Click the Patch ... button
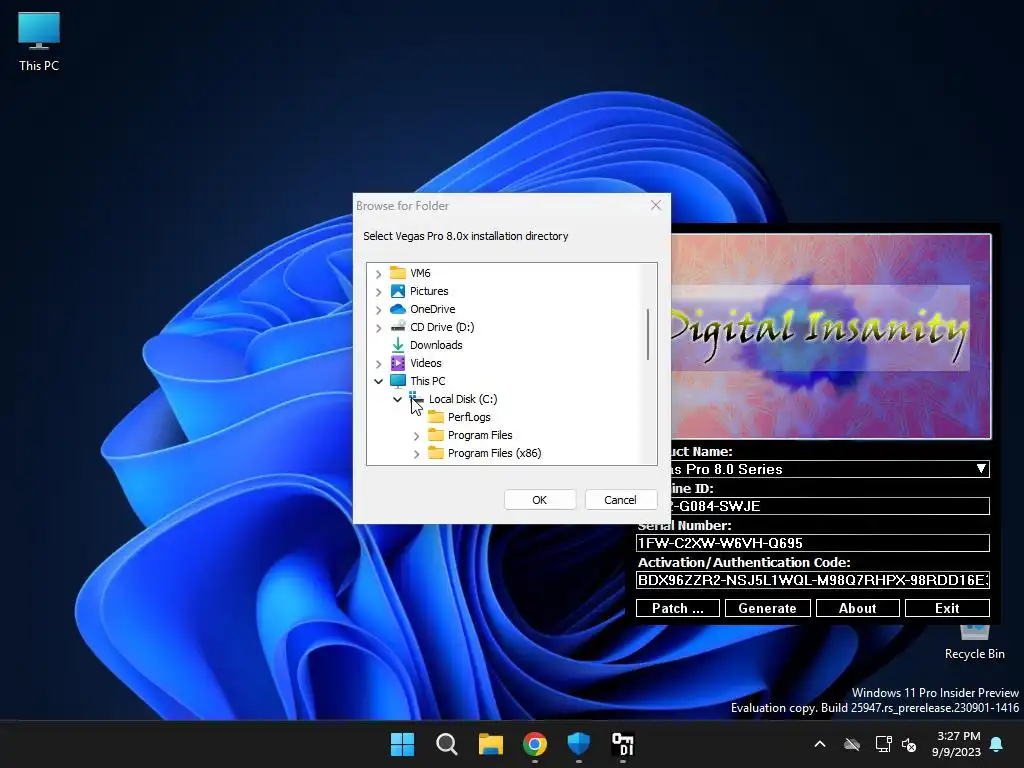1024x768 pixels. click(678, 608)
